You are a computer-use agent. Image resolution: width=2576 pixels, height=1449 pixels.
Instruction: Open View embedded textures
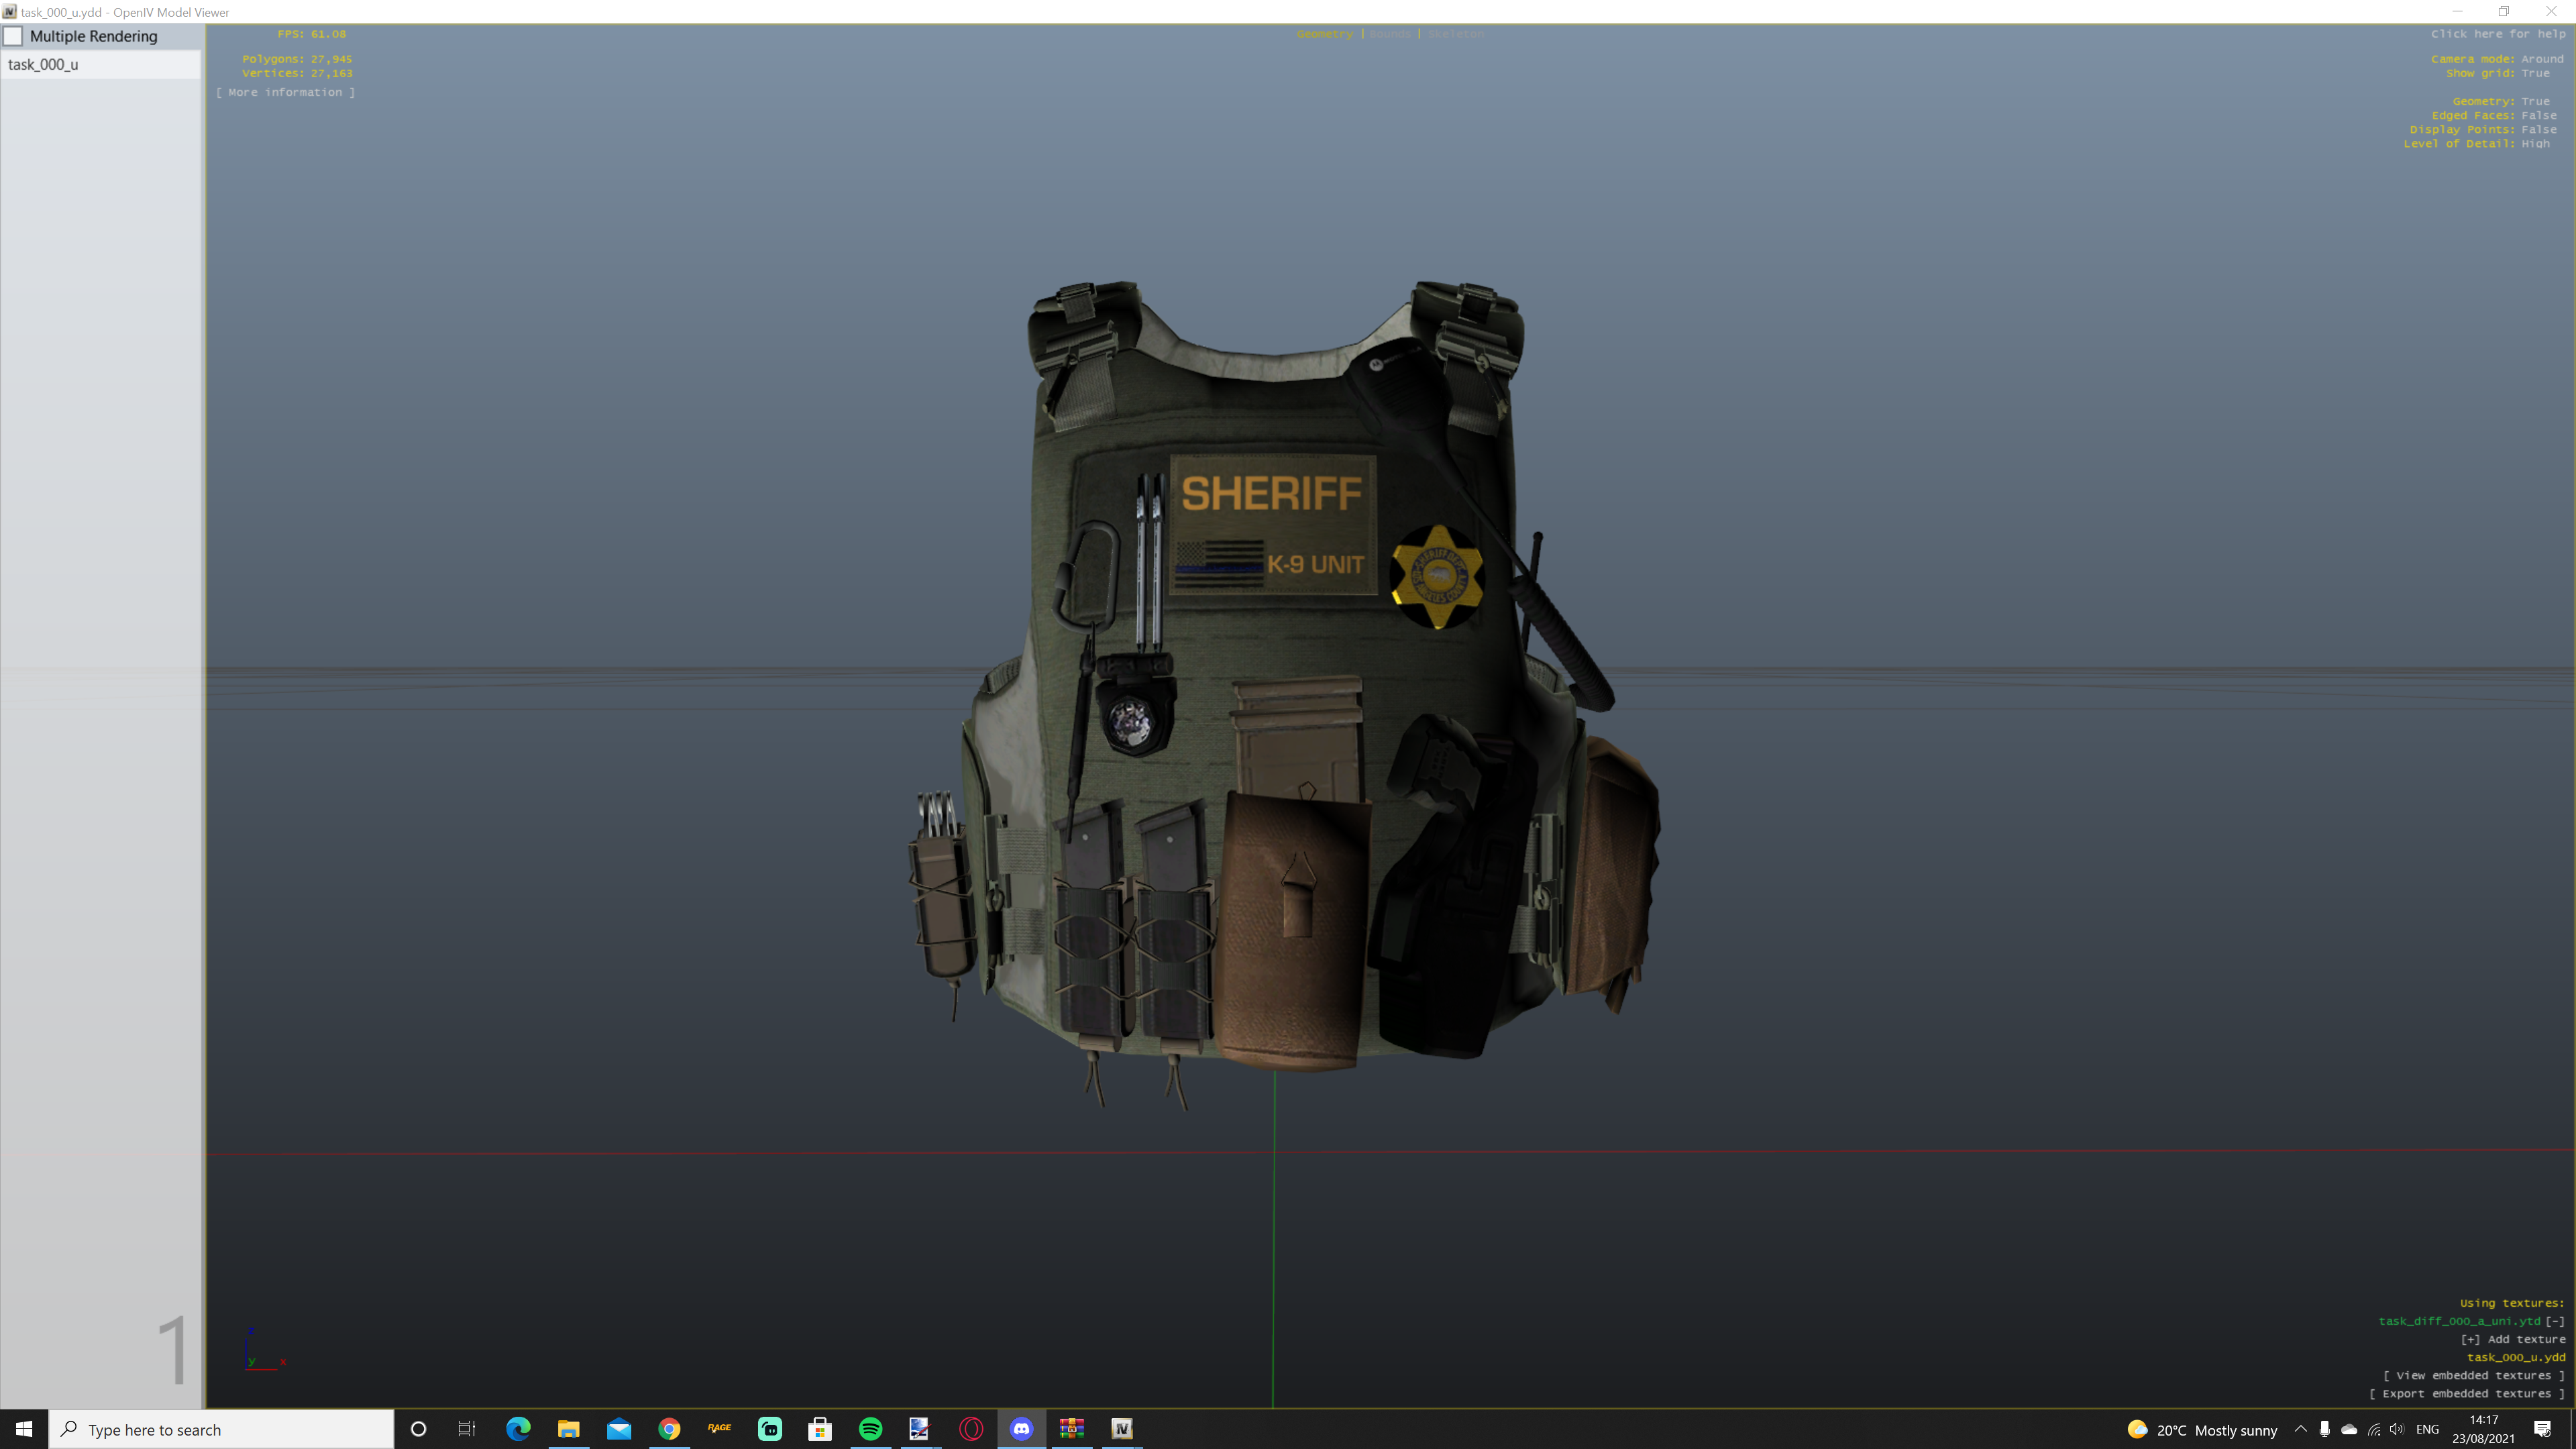[x=2473, y=1375]
